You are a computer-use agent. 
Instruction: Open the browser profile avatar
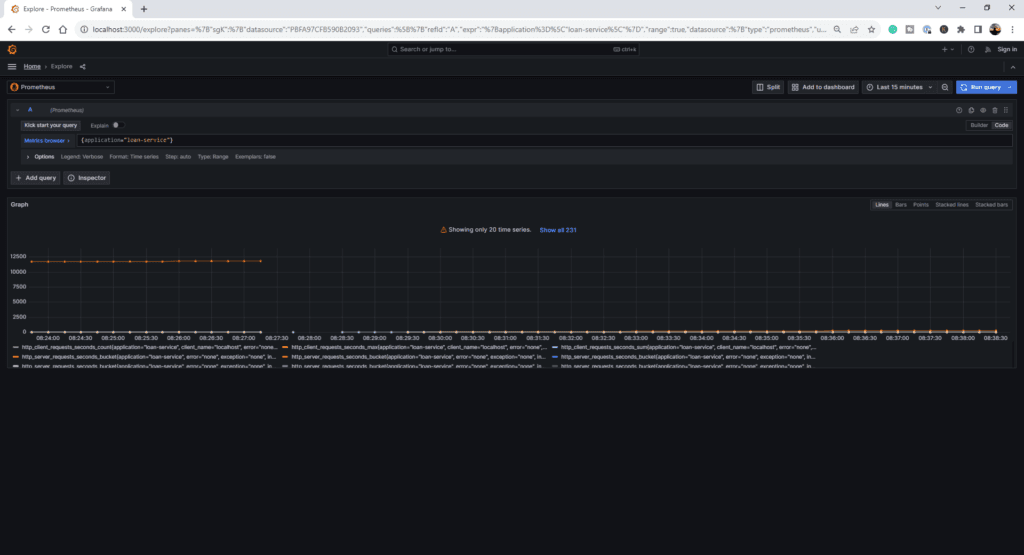coord(995,29)
